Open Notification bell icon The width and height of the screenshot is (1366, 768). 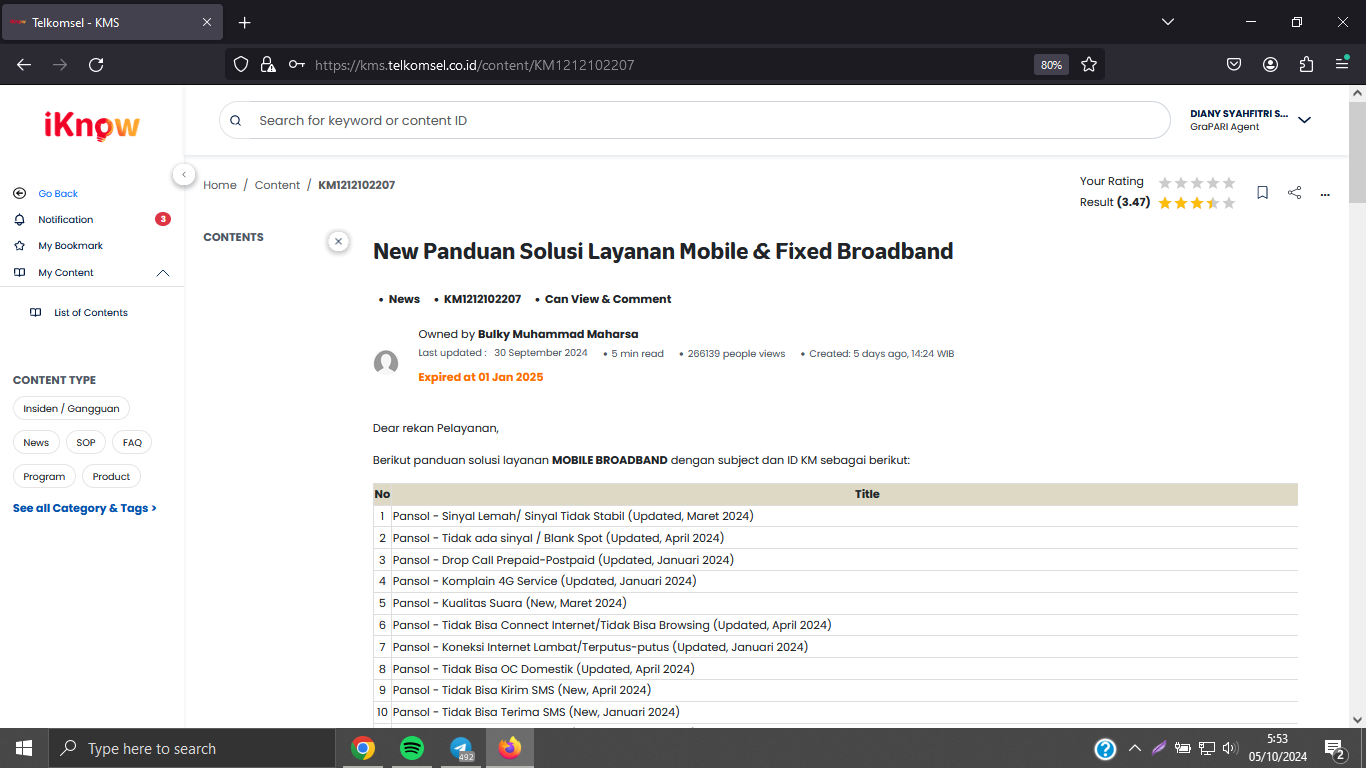(19, 219)
